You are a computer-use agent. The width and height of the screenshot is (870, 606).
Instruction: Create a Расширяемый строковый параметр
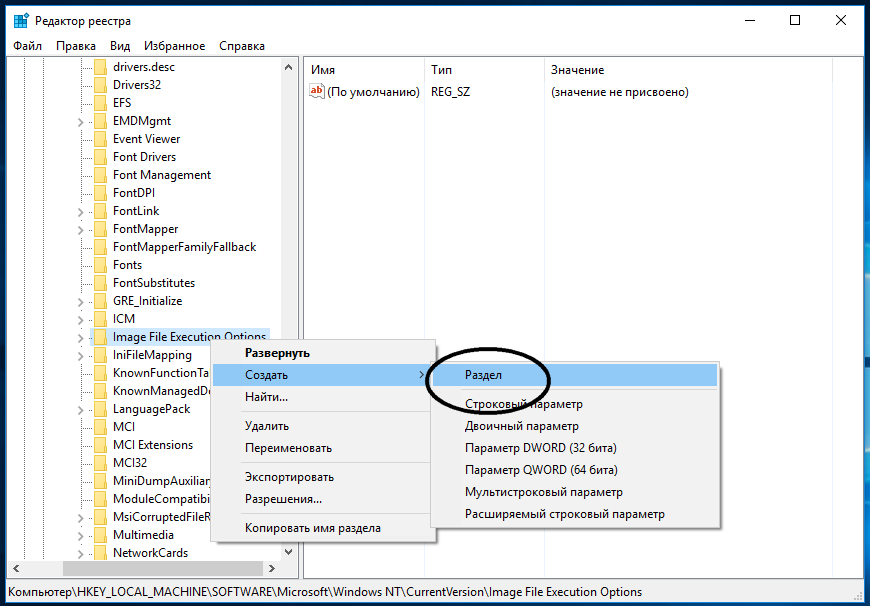[x=575, y=514]
